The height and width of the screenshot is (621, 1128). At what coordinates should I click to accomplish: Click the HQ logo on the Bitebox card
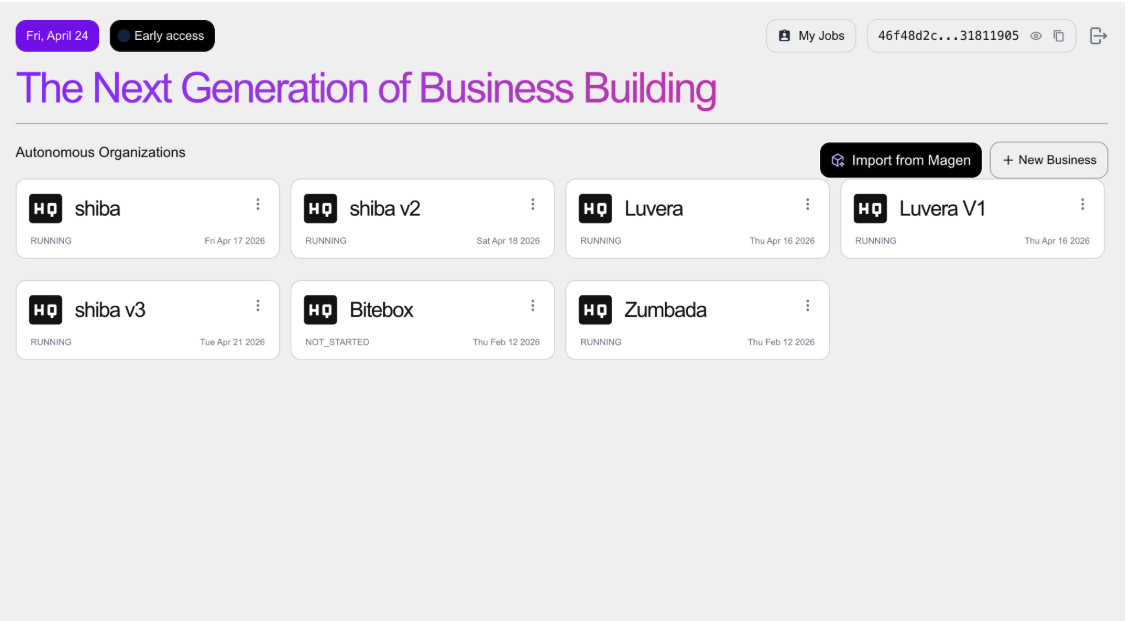(x=320, y=310)
